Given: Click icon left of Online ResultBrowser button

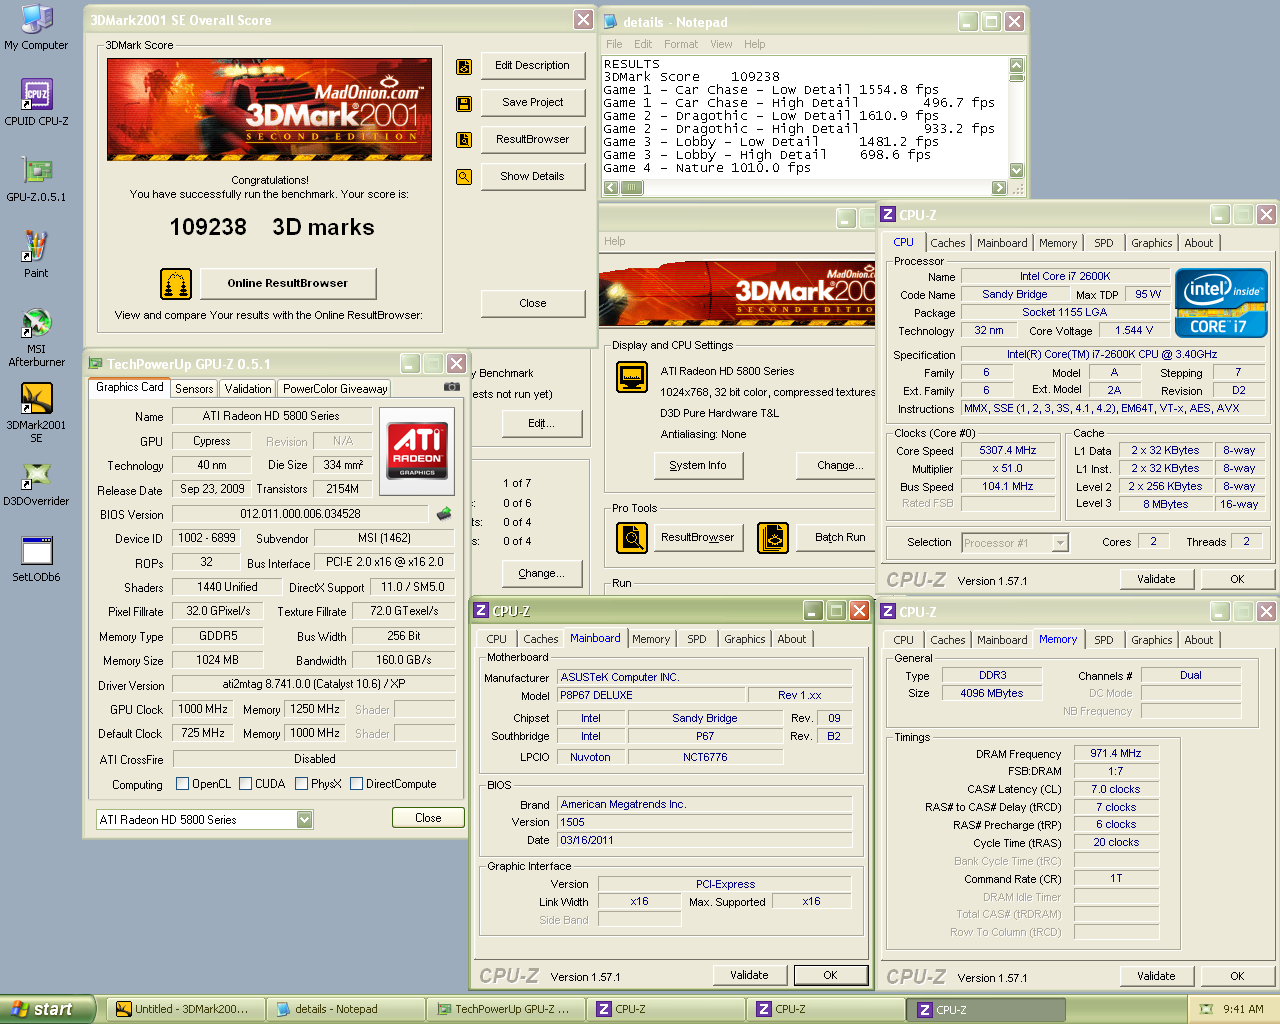Looking at the screenshot, I should pyautogui.click(x=176, y=284).
